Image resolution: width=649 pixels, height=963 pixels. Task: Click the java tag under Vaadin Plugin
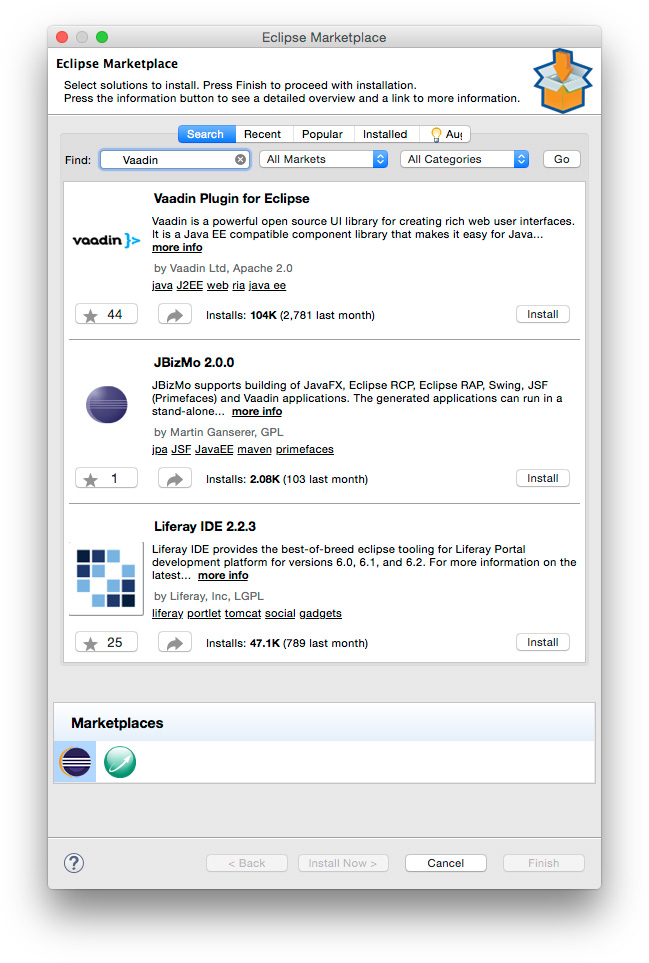(162, 286)
